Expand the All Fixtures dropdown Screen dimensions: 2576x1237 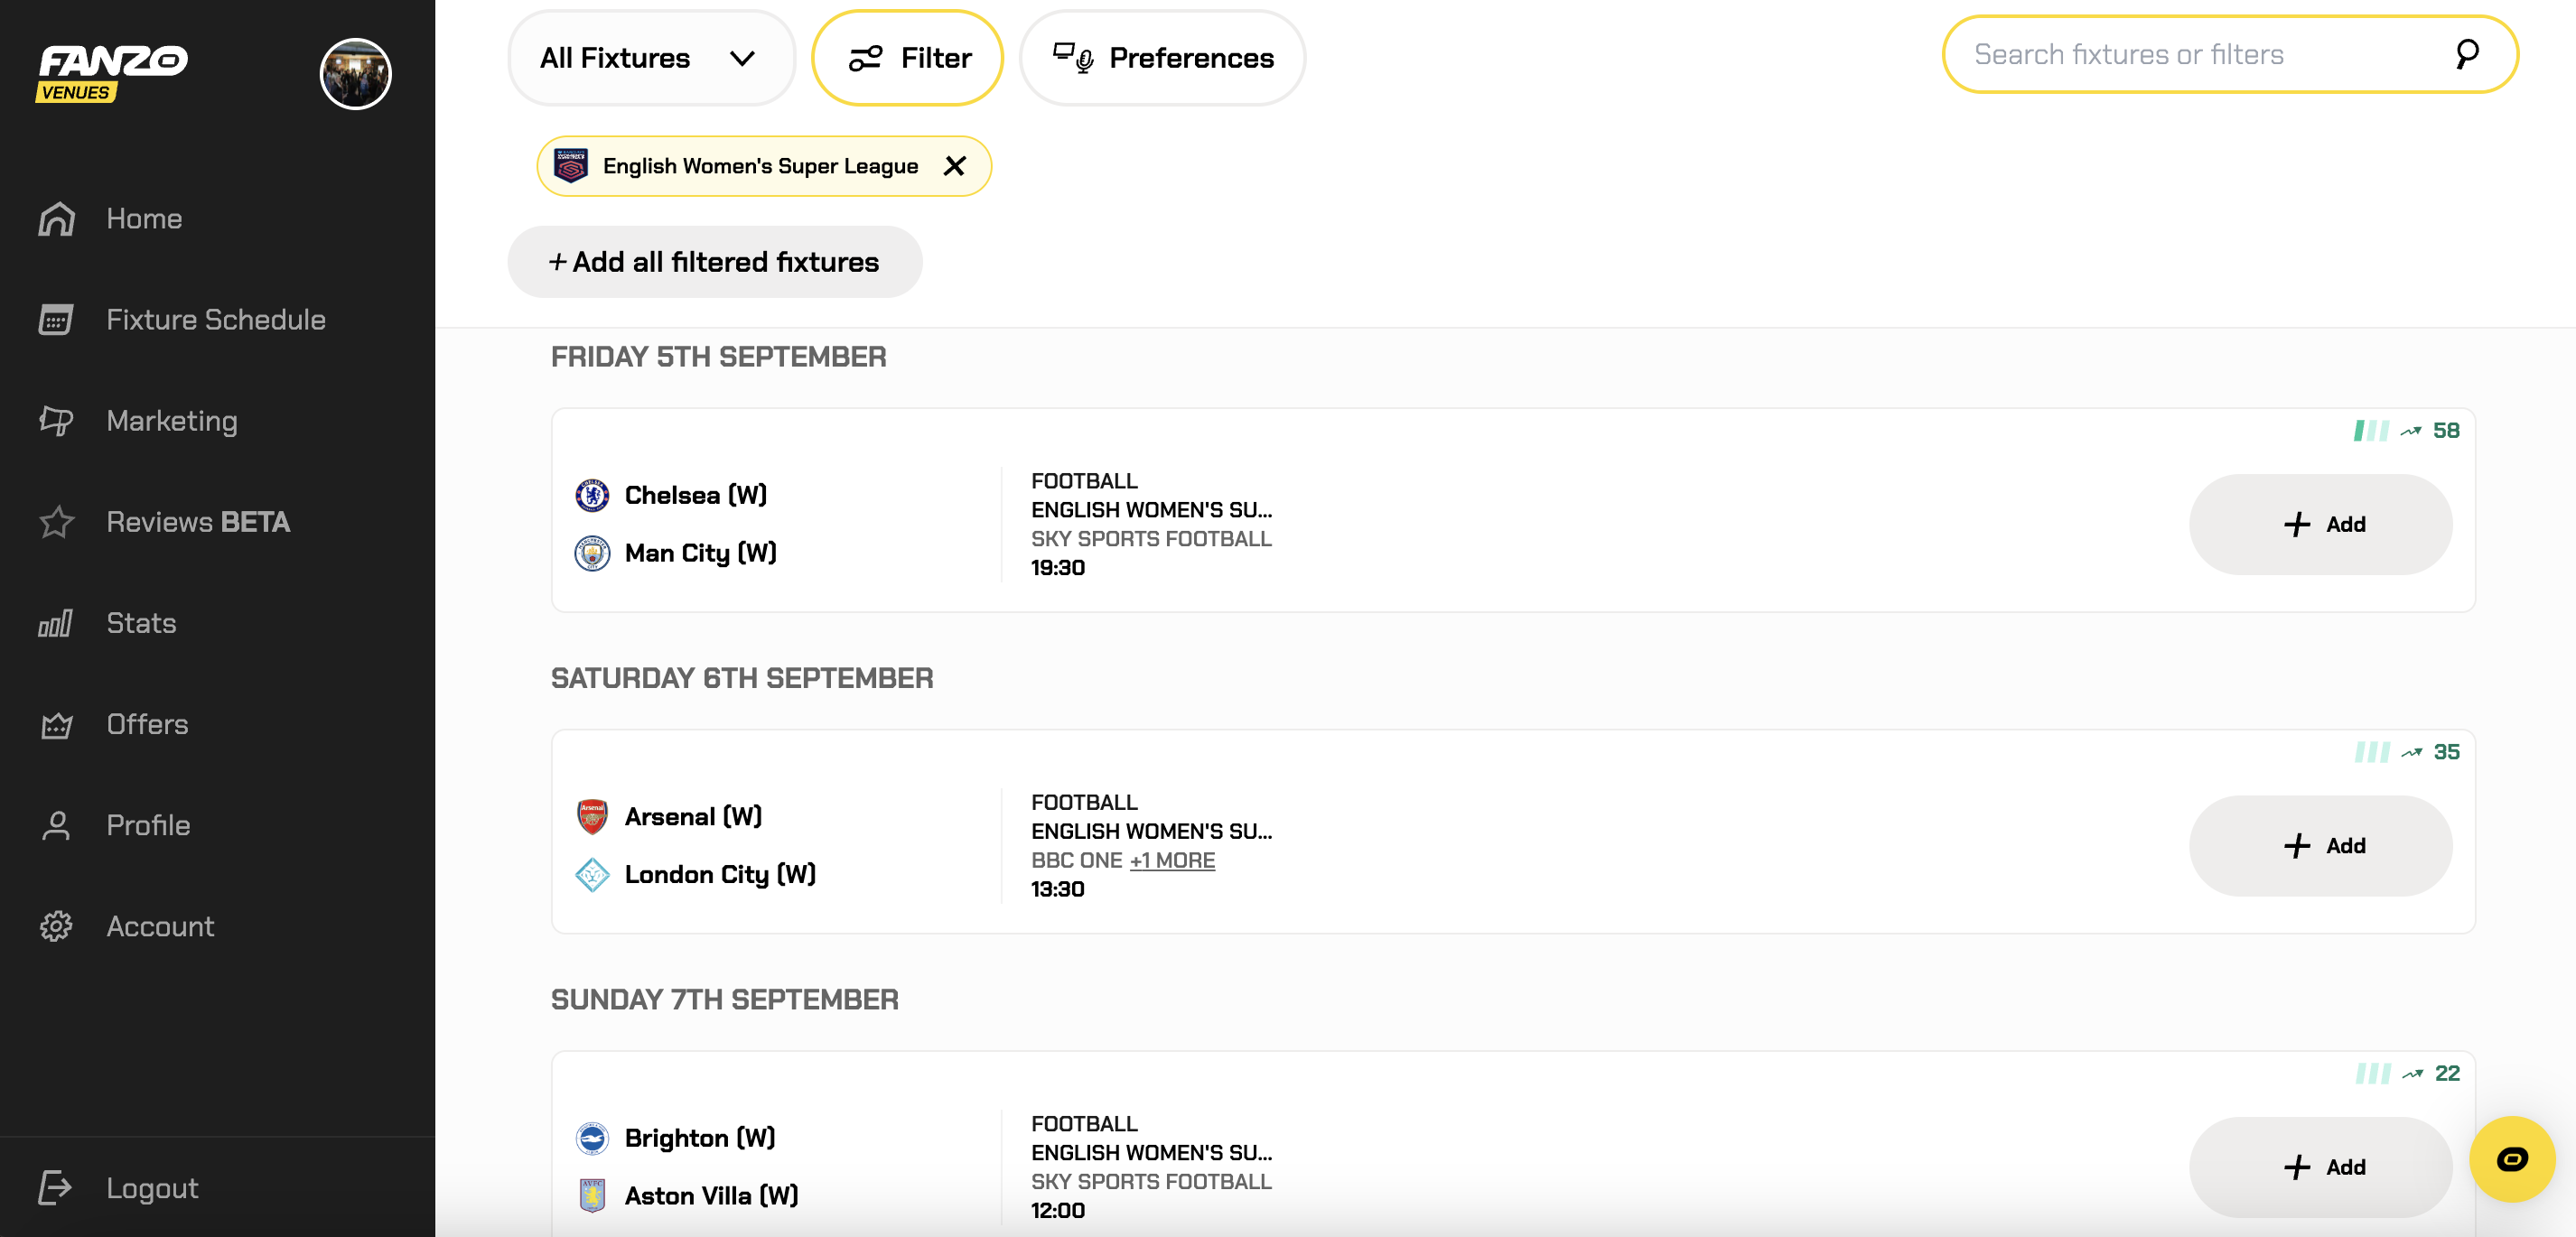(651, 58)
